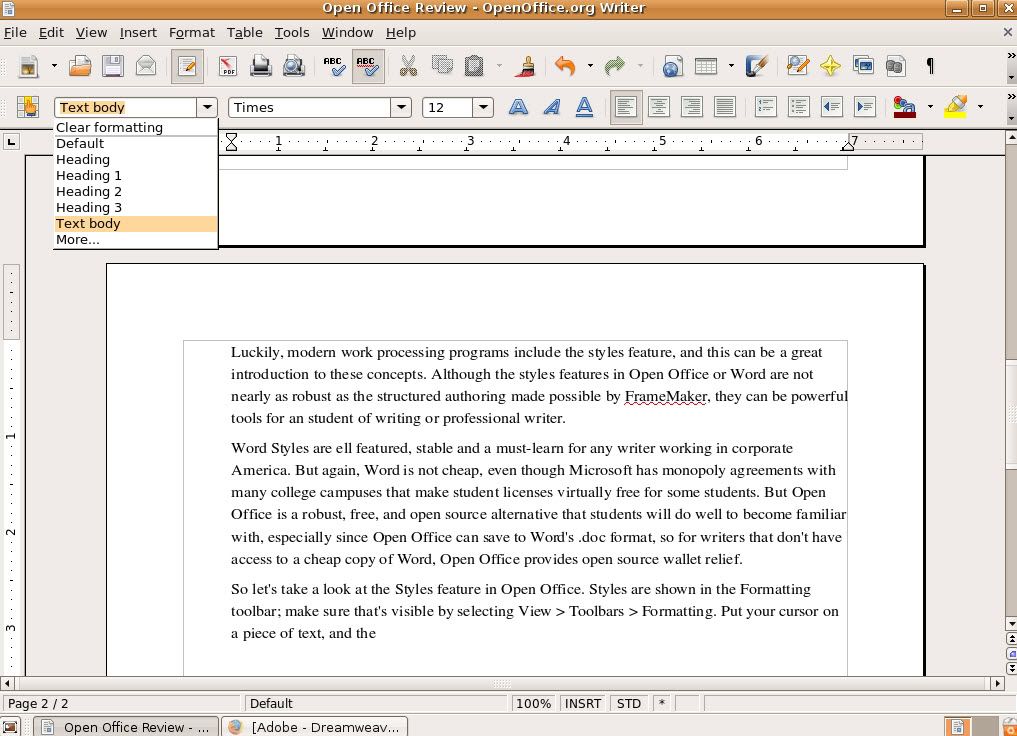Print the document using the printer icon

pyautogui.click(x=261, y=66)
